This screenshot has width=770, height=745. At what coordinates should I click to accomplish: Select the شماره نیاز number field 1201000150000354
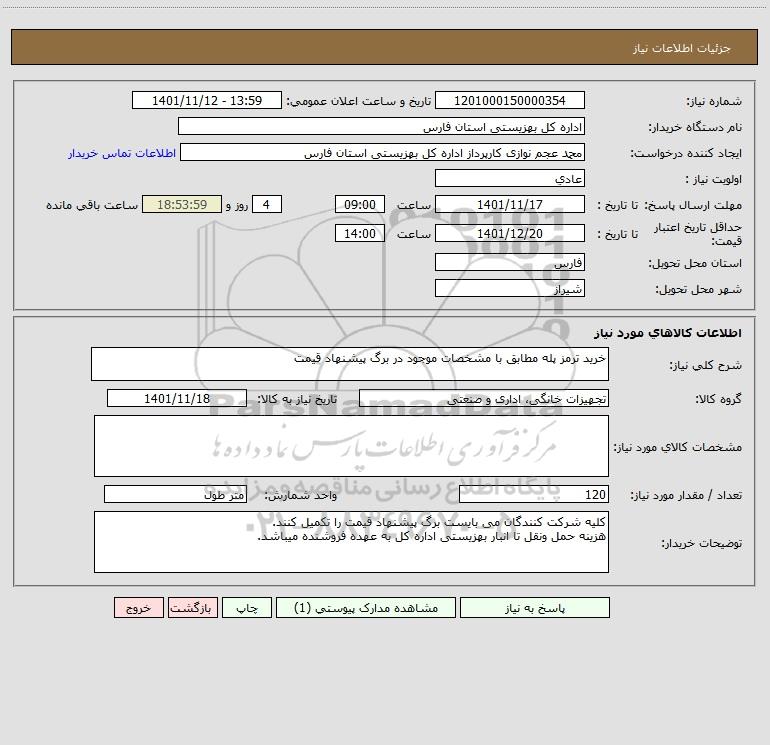point(510,100)
